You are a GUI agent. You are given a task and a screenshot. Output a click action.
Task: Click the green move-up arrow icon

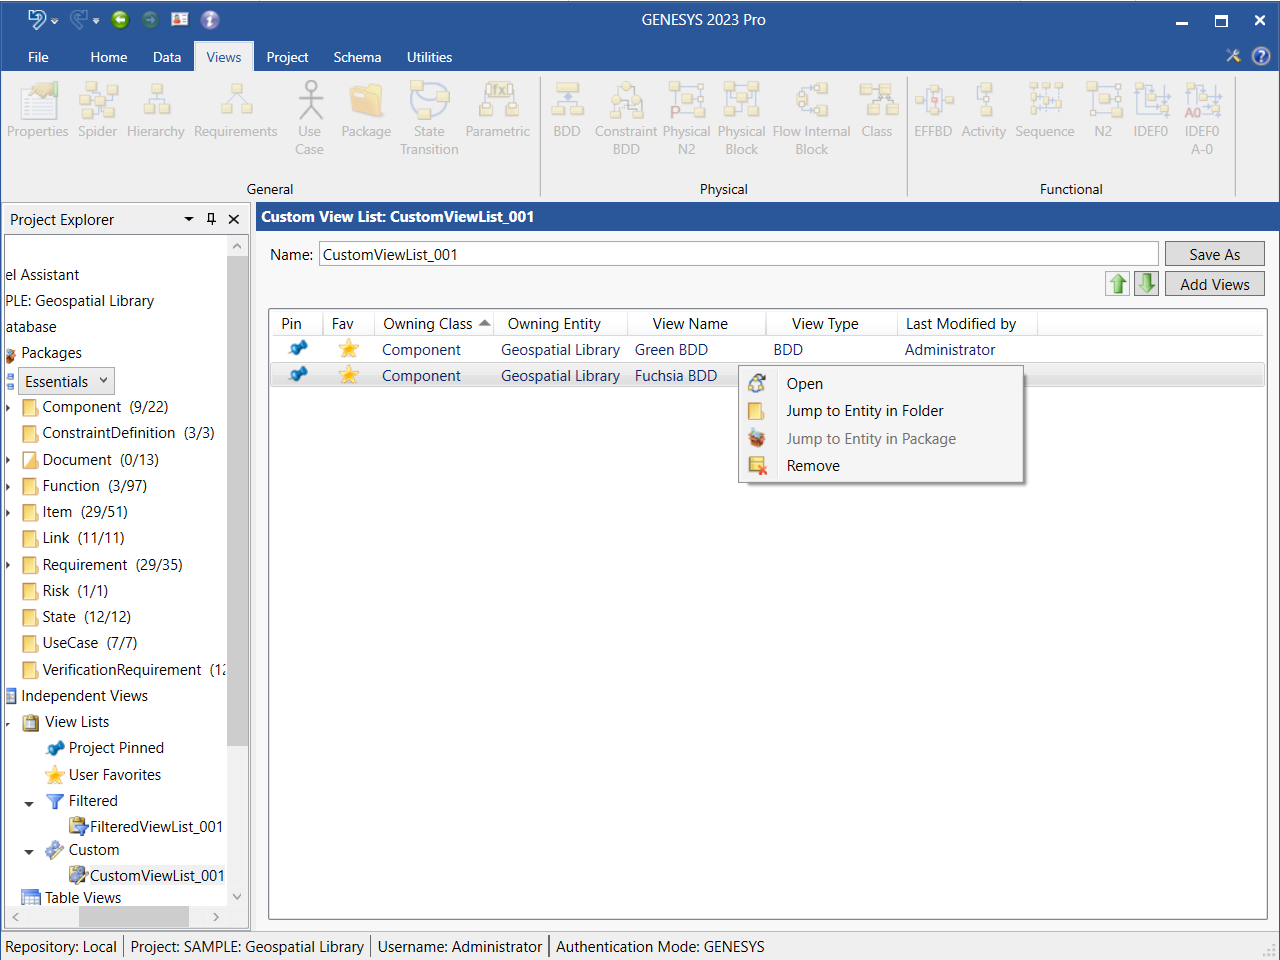click(1117, 284)
